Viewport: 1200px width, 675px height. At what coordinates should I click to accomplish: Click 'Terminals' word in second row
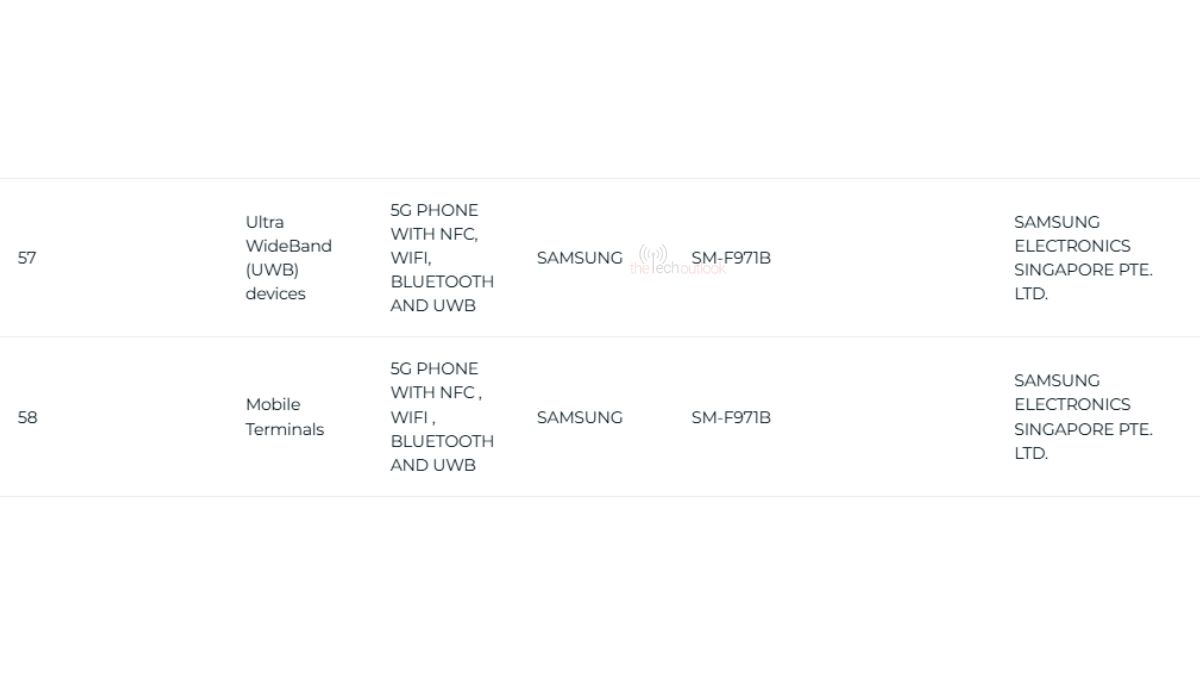coord(285,429)
